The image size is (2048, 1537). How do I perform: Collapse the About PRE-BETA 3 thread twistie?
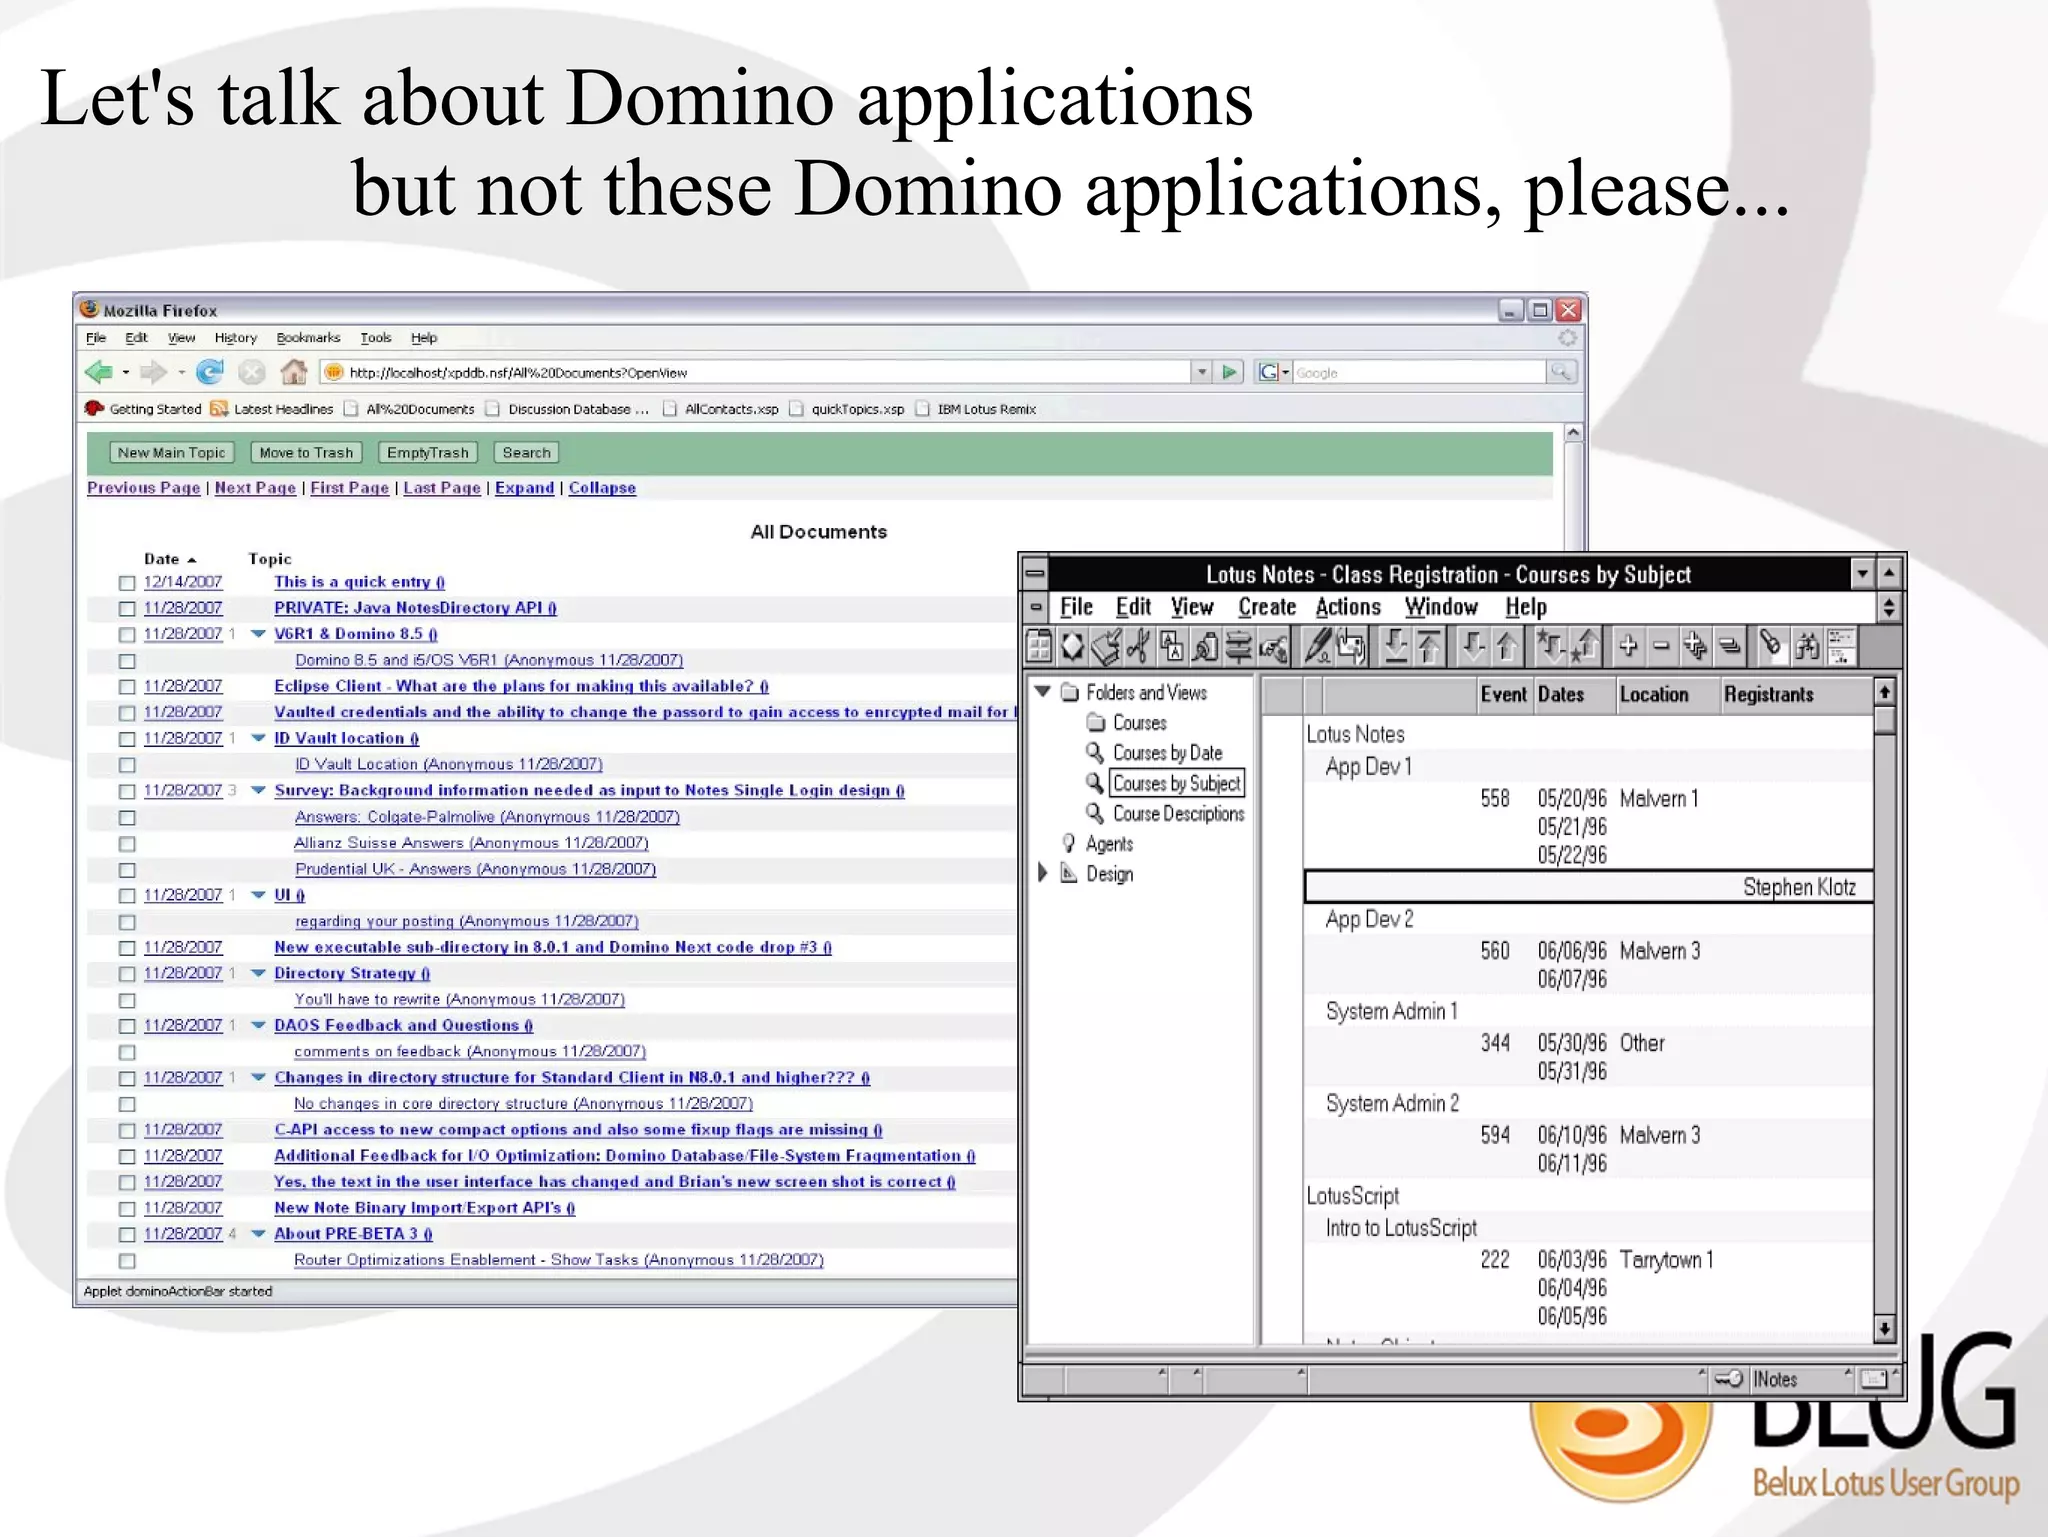[258, 1234]
